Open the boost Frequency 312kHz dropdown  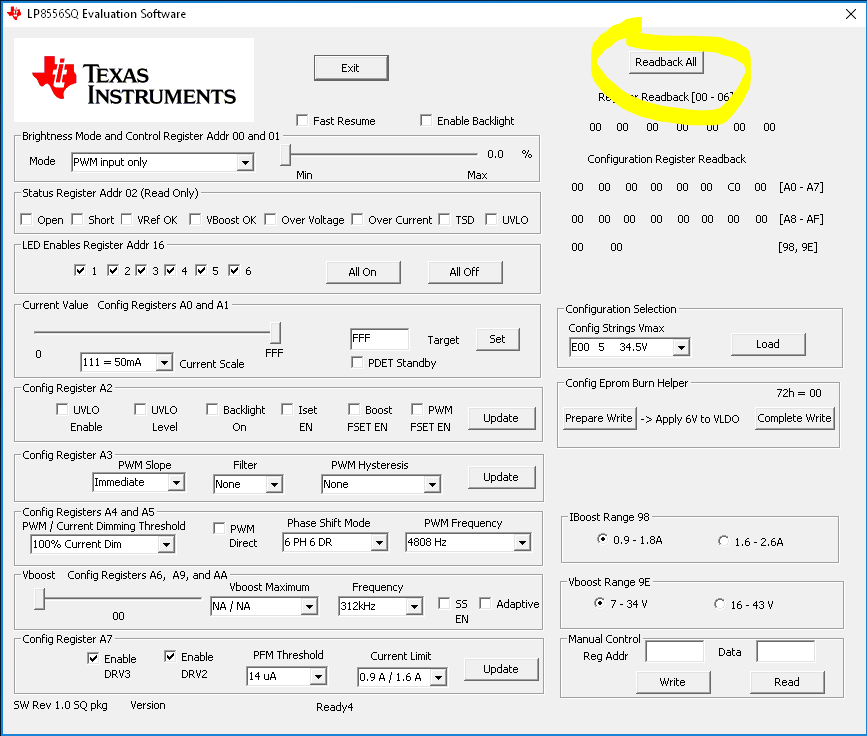click(380, 607)
